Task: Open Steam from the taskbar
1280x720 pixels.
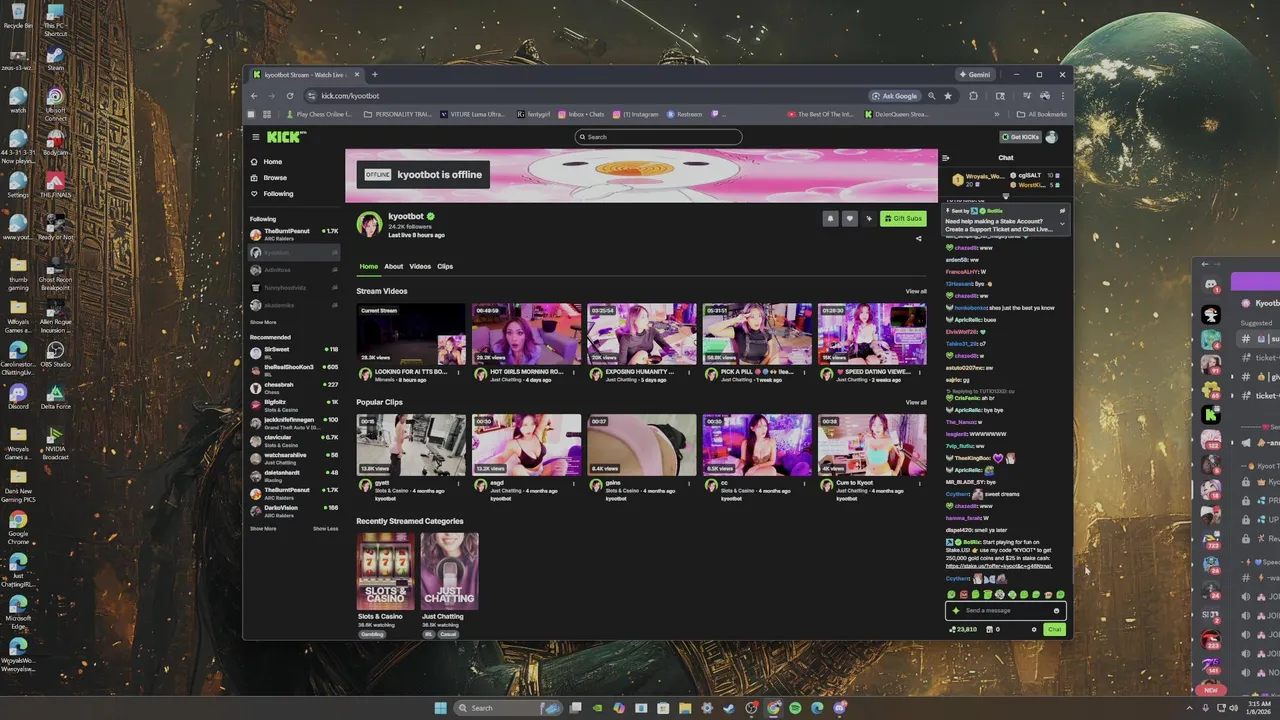Action: [729, 708]
